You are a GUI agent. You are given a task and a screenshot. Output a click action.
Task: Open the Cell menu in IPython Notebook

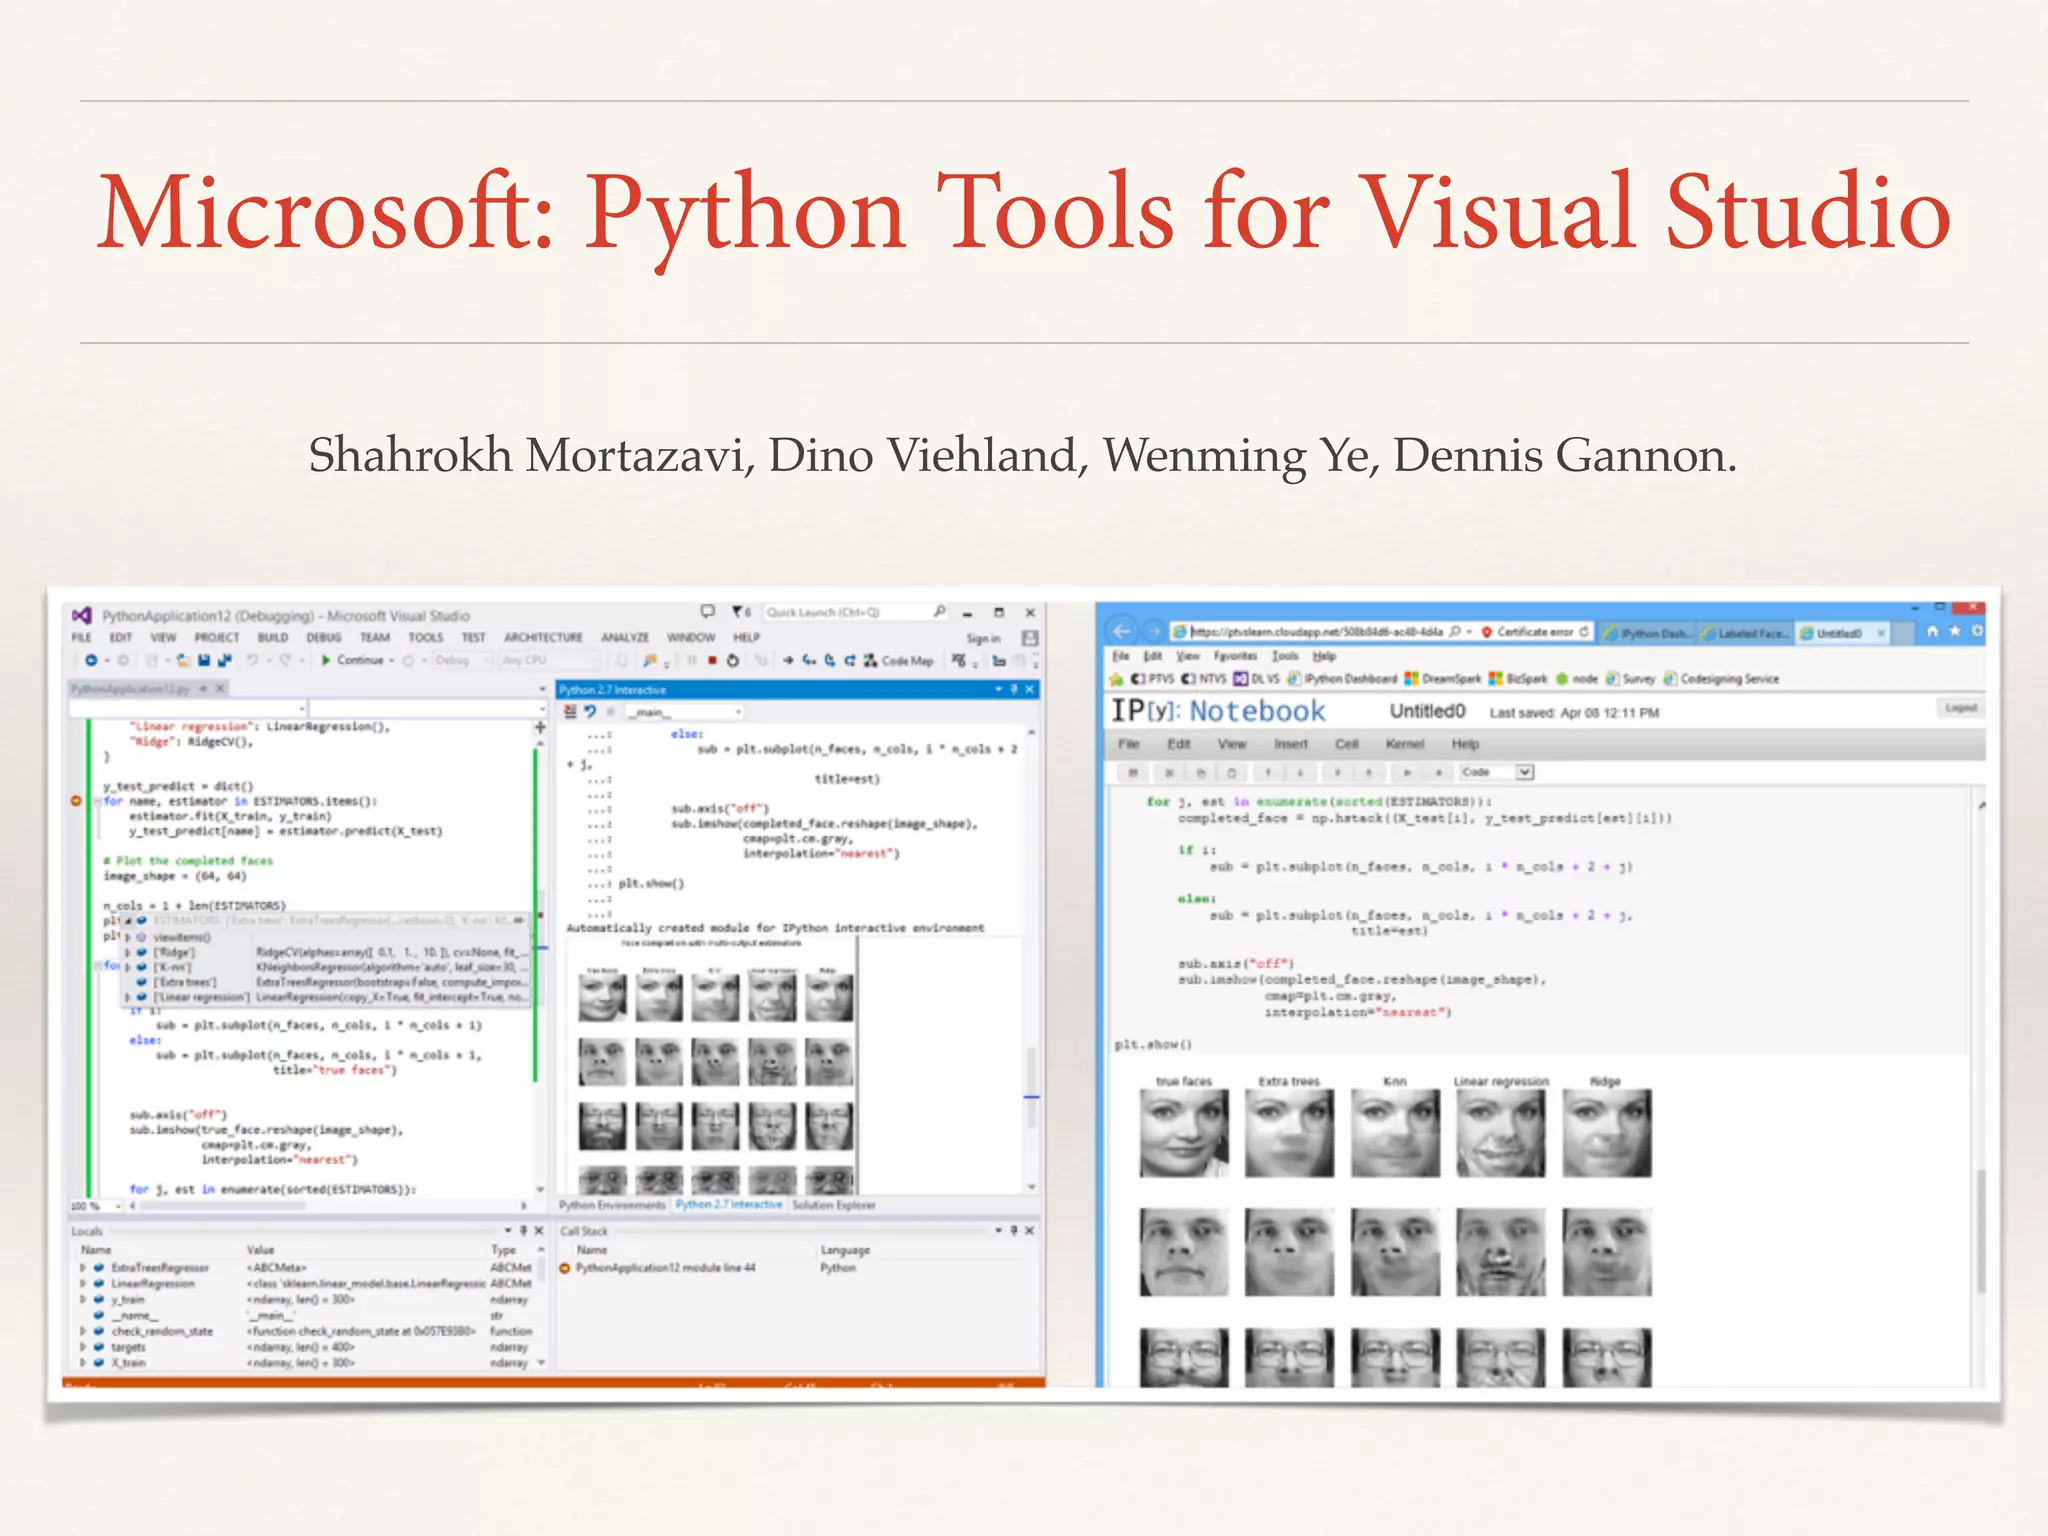(1346, 744)
